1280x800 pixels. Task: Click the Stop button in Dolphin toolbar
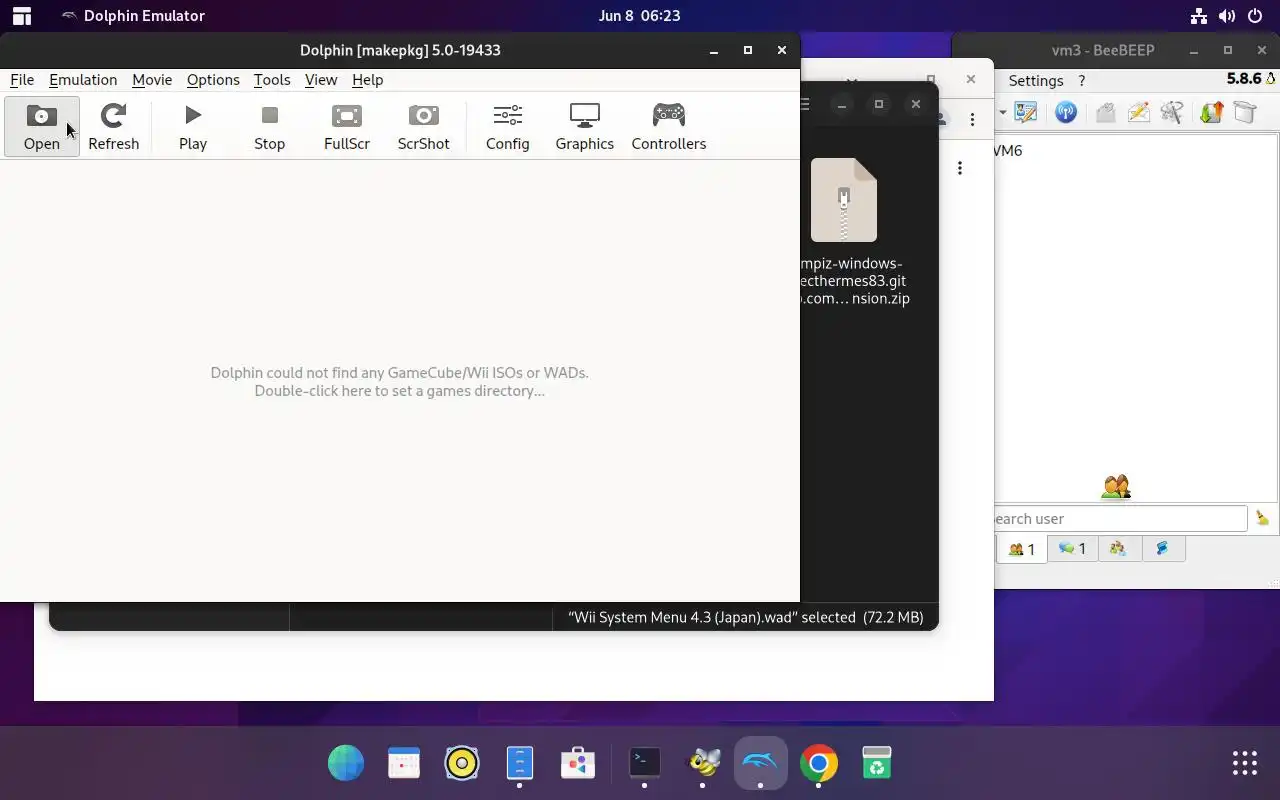269,126
